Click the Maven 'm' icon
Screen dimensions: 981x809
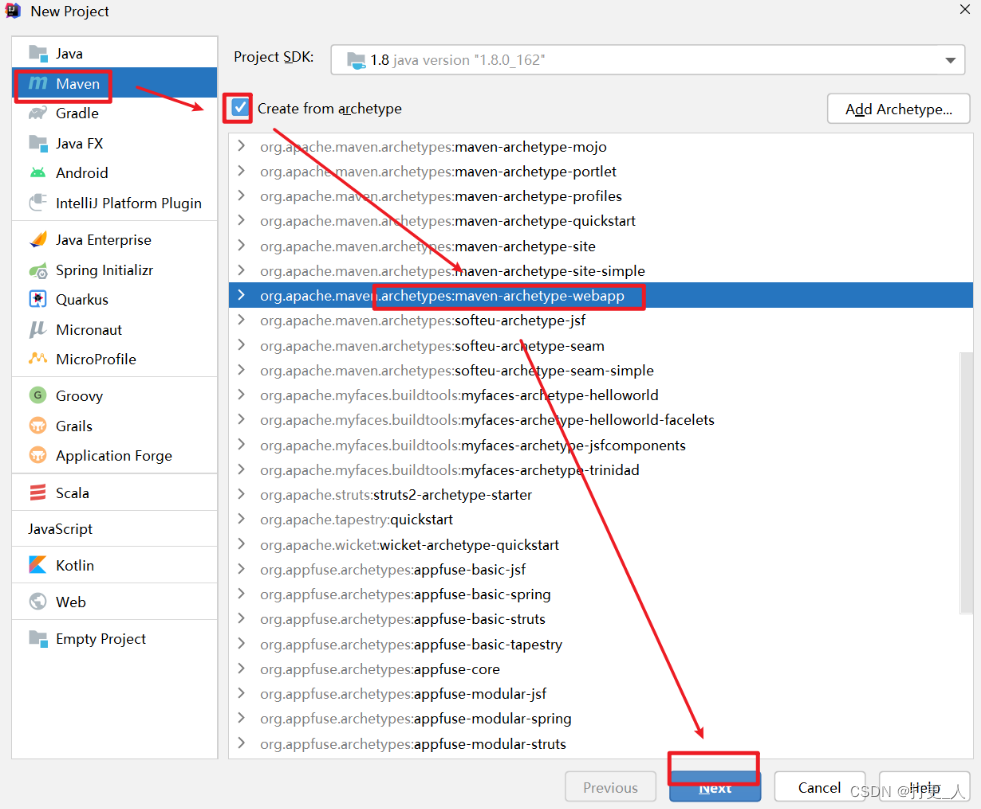coord(38,83)
